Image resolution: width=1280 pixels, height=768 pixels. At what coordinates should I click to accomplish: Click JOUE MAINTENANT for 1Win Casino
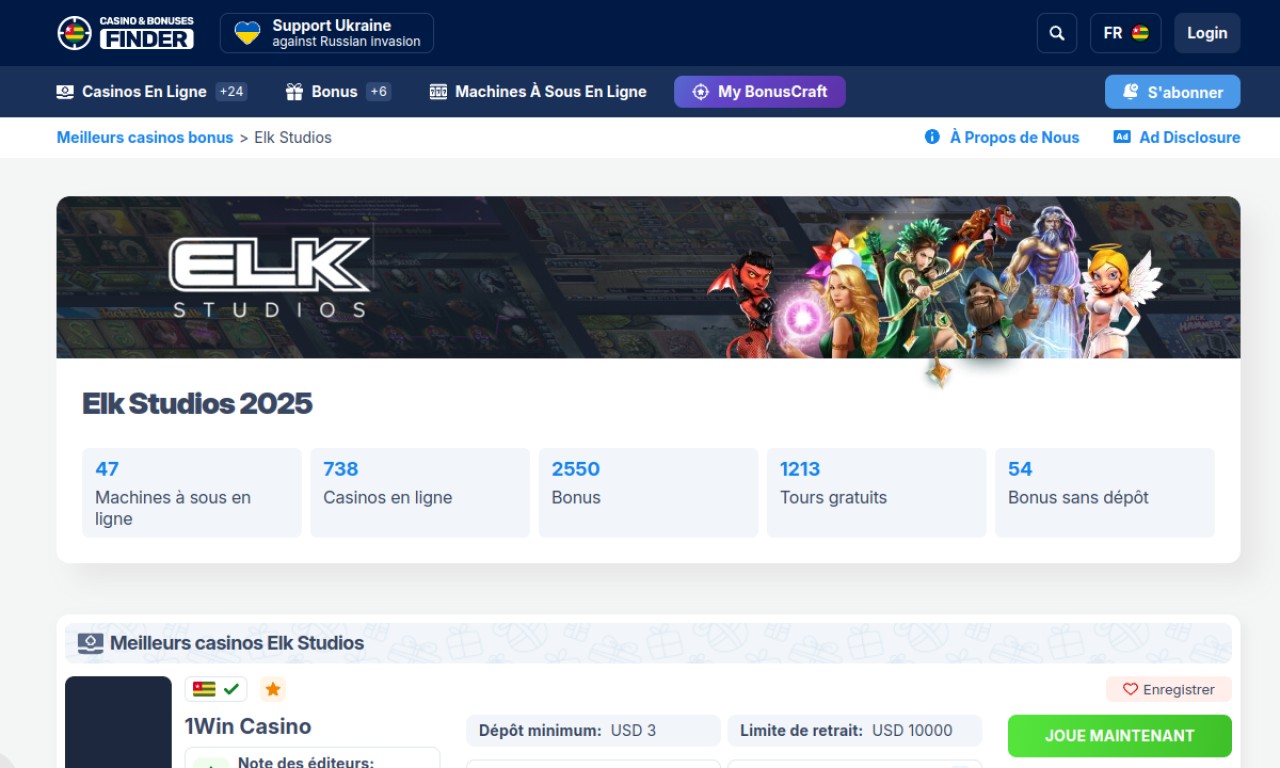click(x=1120, y=735)
